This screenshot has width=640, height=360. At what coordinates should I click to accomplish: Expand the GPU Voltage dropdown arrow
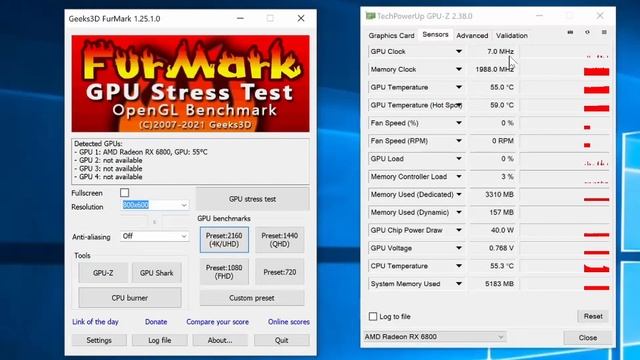coord(459,248)
